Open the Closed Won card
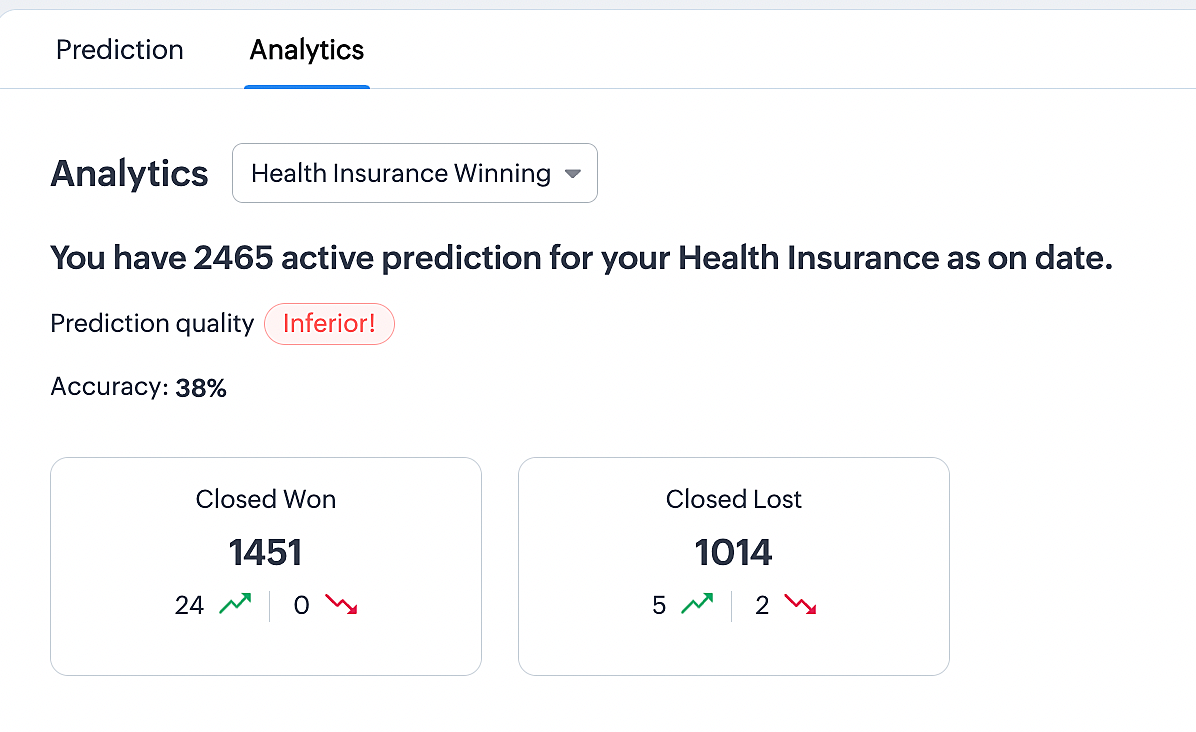1196x732 pixels. click(x=265, y=567)
